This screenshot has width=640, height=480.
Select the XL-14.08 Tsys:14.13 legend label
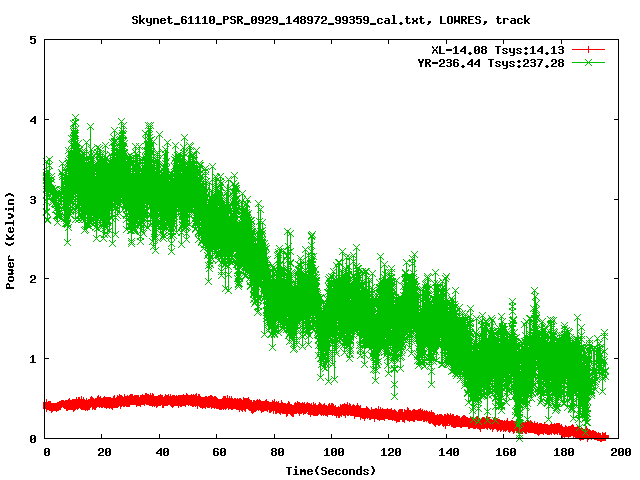tap(496, 49)
